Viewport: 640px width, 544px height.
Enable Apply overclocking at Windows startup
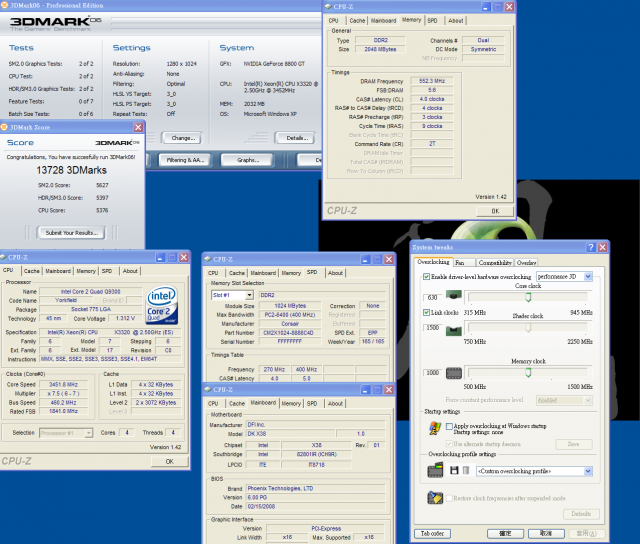tap(449, 426)
